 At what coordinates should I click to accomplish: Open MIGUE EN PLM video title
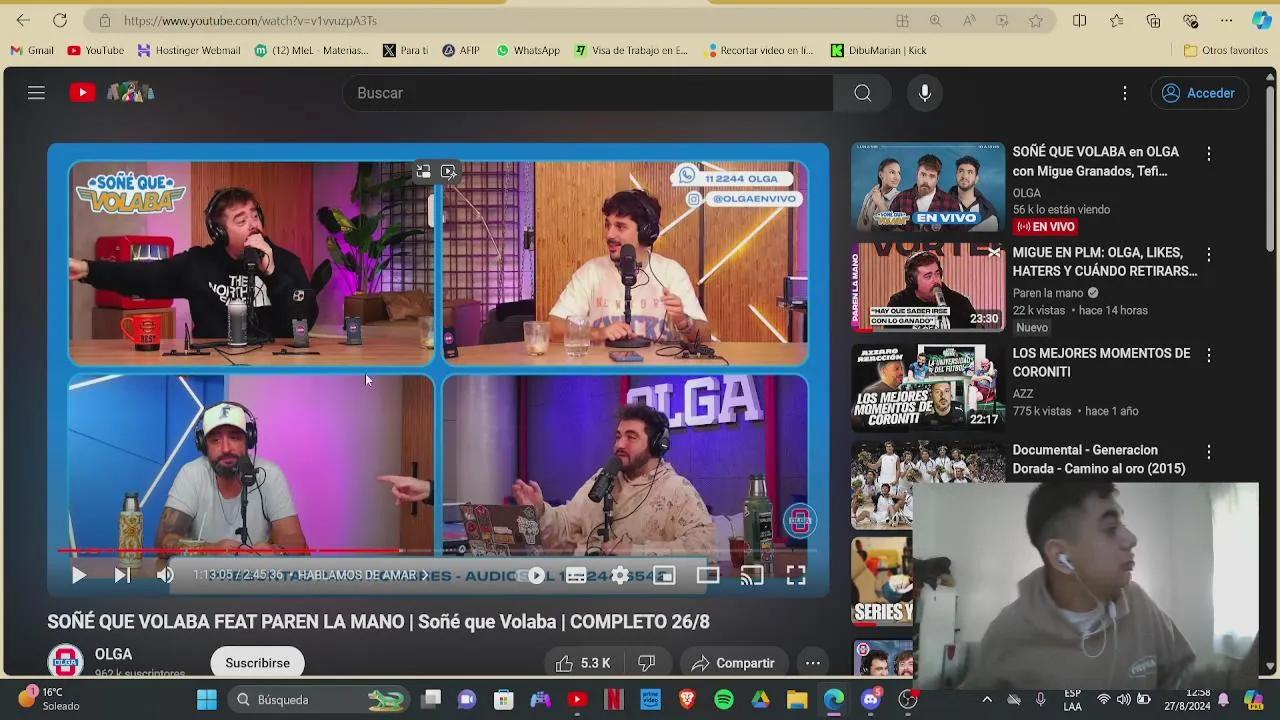tap(1105, 262)
